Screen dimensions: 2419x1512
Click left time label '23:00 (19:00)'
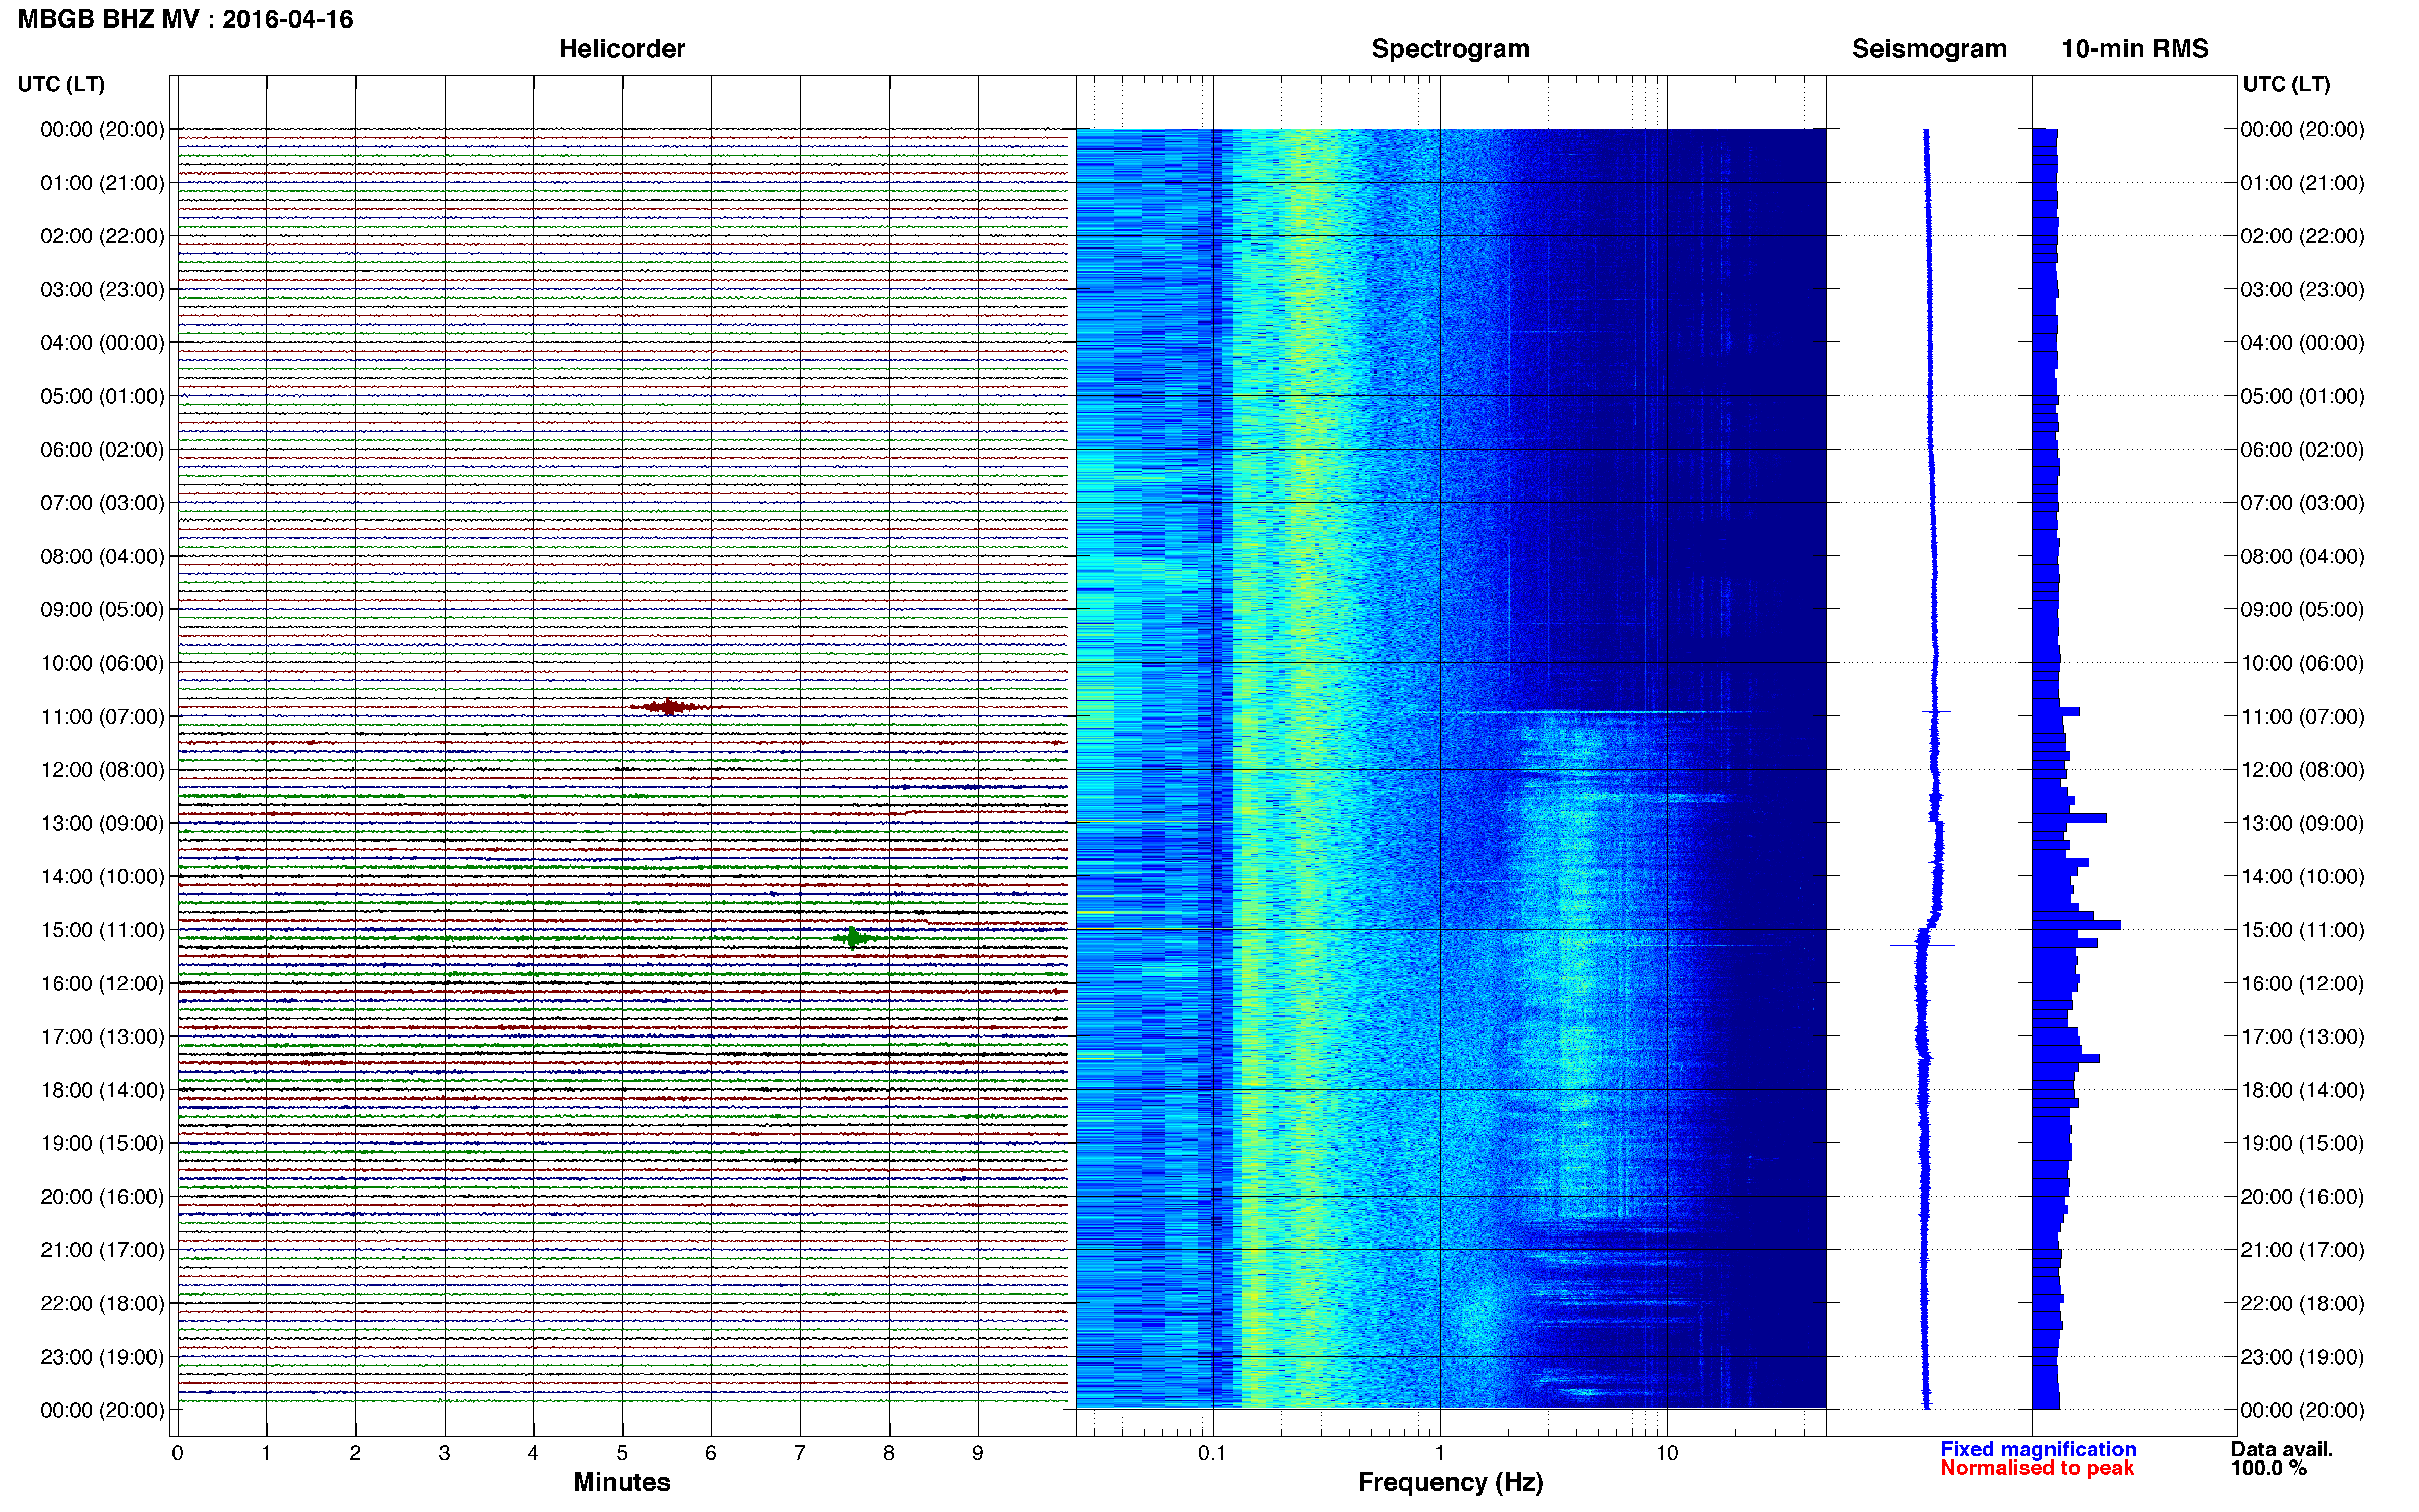click(102, 1357)
